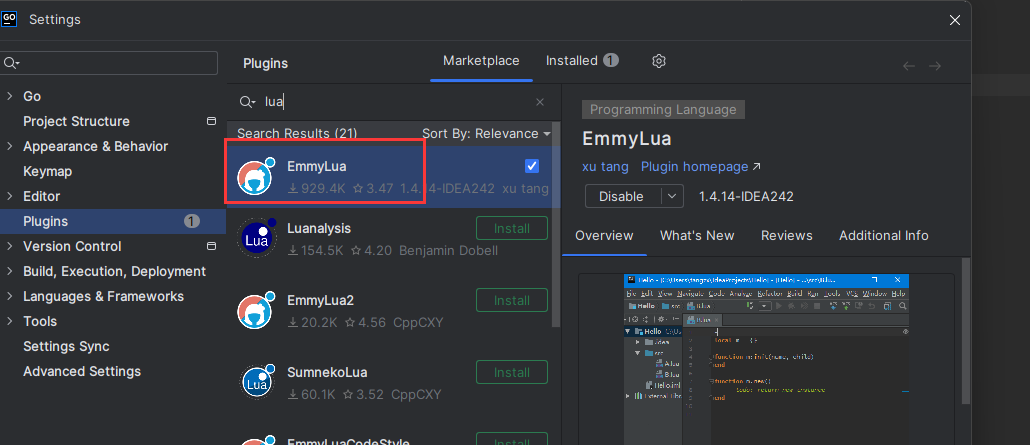Expand the Editor settings node
The height and width of the screenshot is (445, 1030).
coord(10,196)
